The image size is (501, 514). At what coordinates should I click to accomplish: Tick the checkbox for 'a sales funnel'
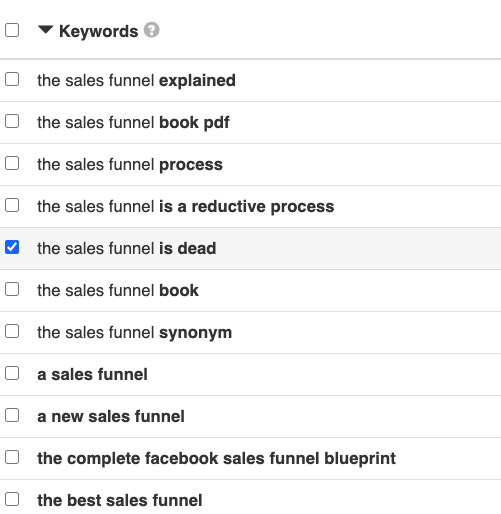12,373
